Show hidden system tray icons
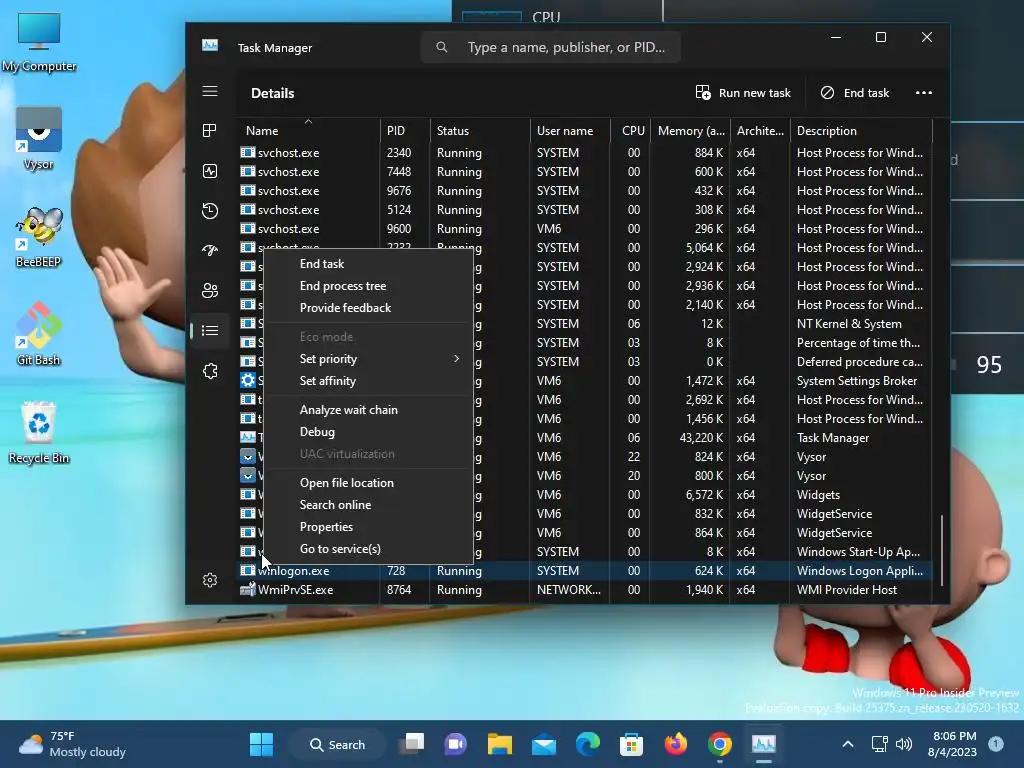The height and width of the screenshot is (768, 1024). pyautogui.click(x=848, y=744)
